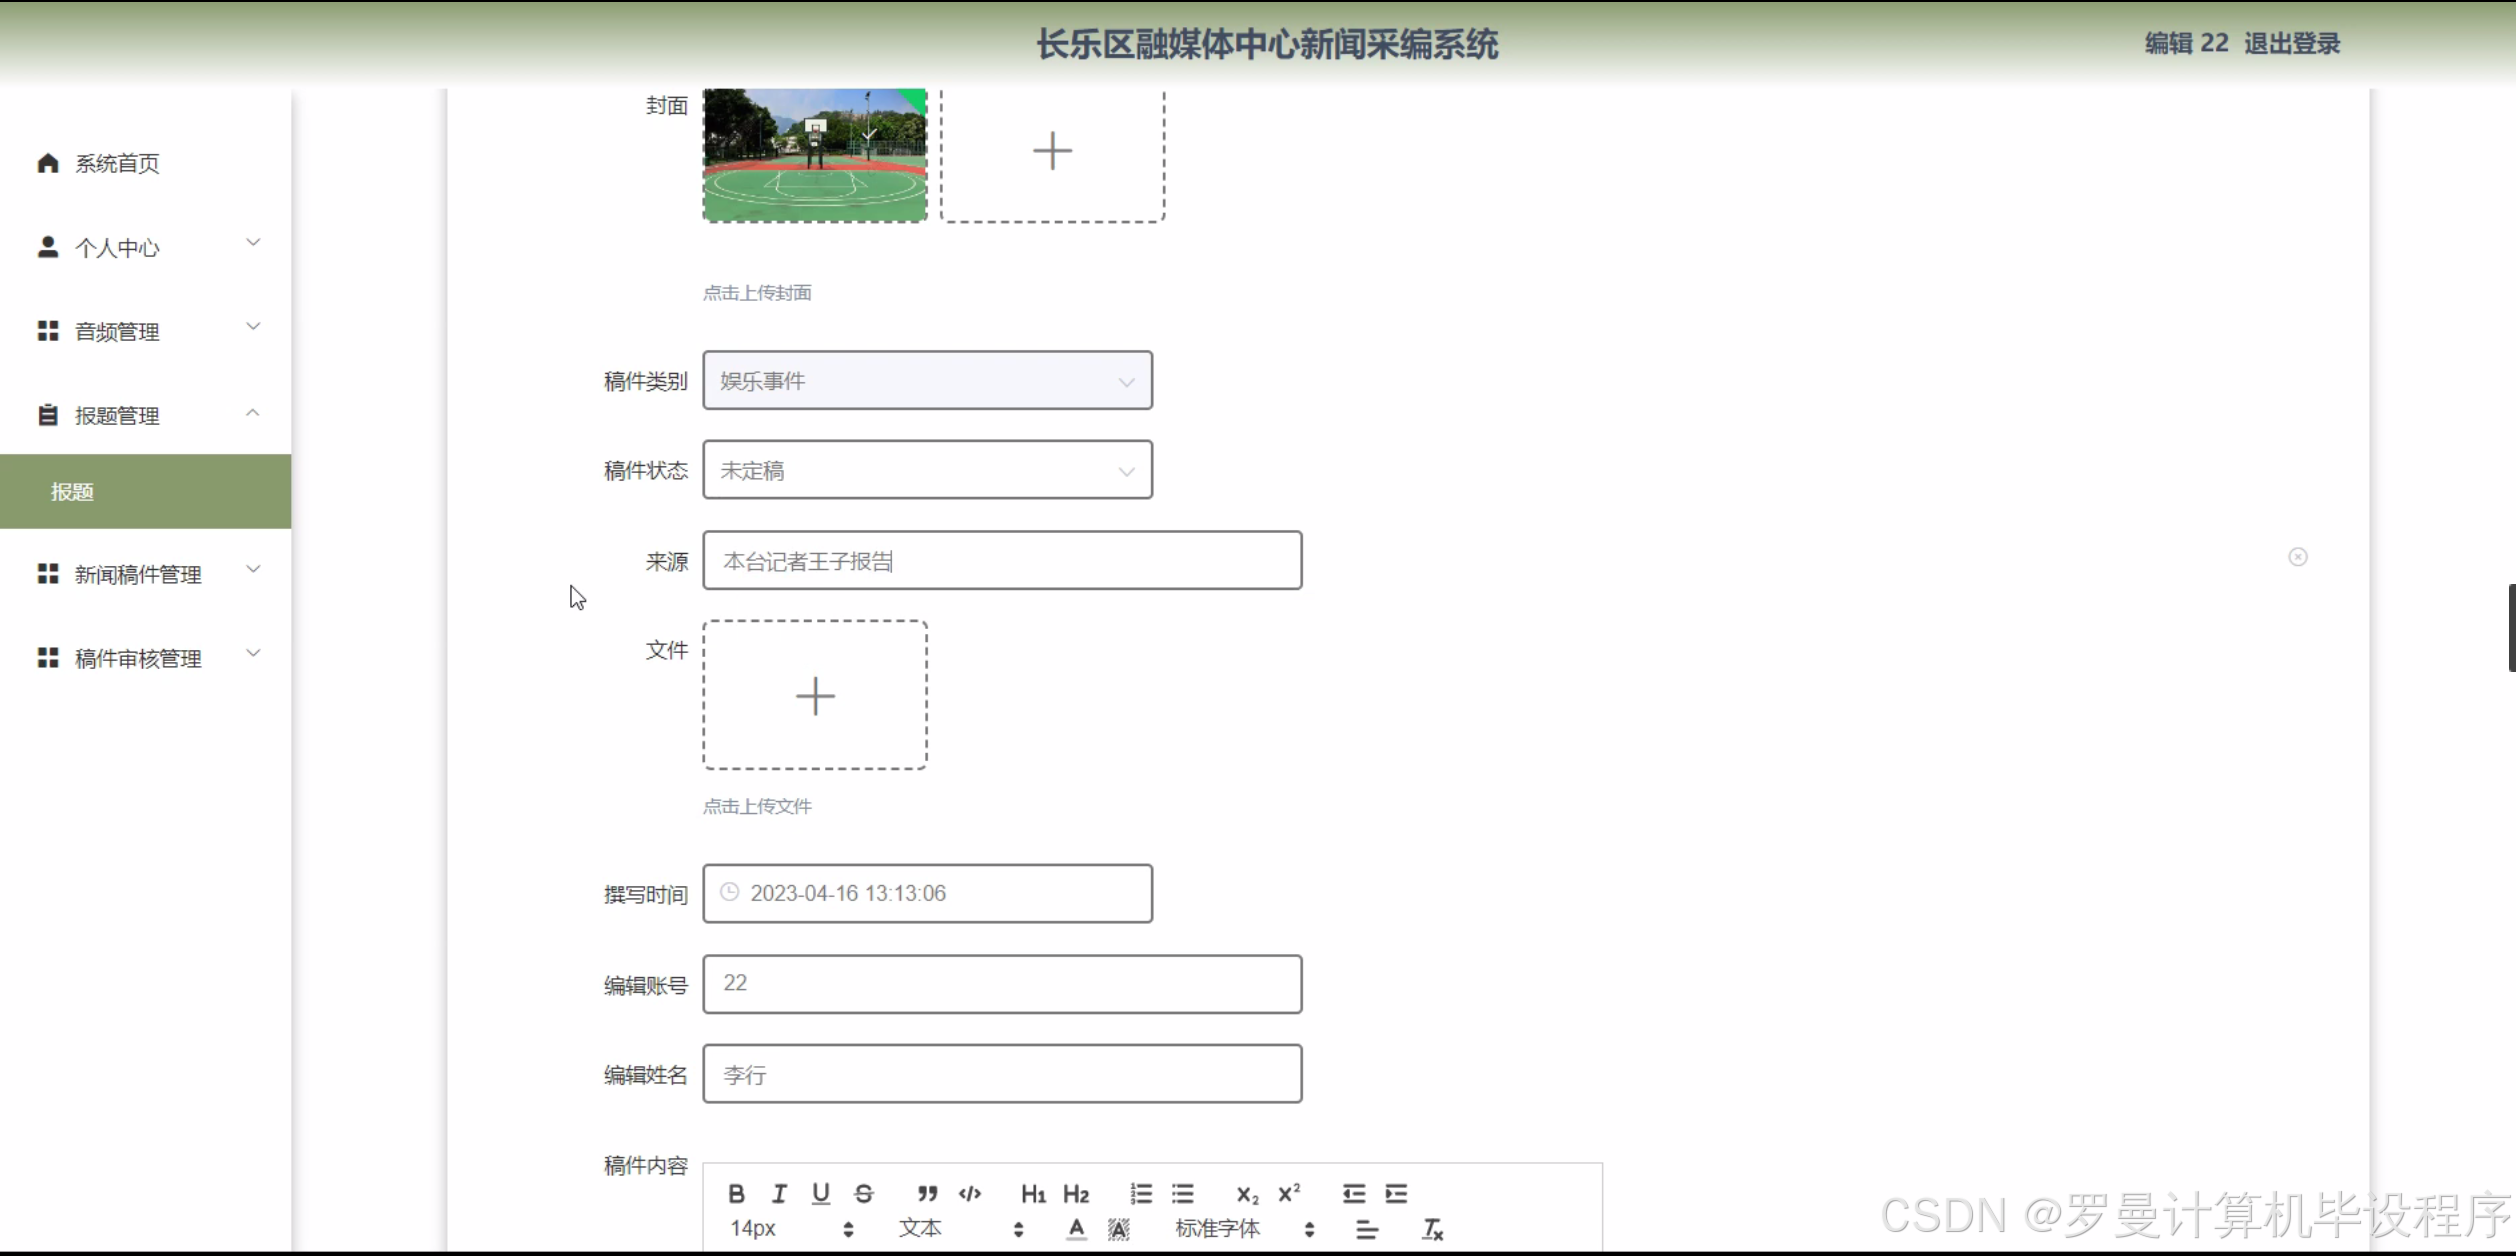The width and height of the screenshot is (2516, 1256).
Task: Open the 稿件状态 dropdown
Action: coord(927,470)
